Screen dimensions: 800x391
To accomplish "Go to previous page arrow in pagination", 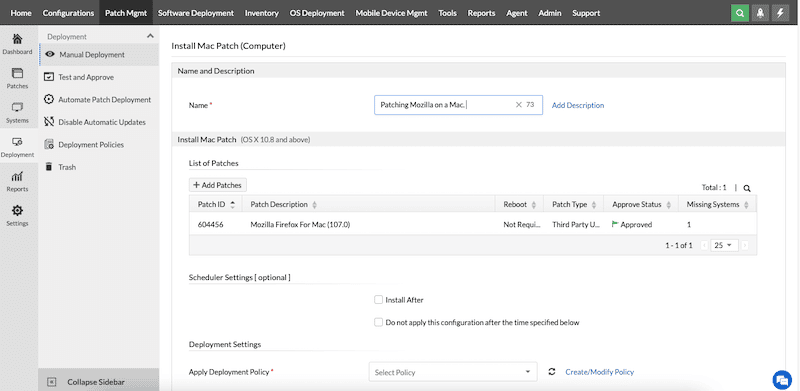I will (705, 245).
